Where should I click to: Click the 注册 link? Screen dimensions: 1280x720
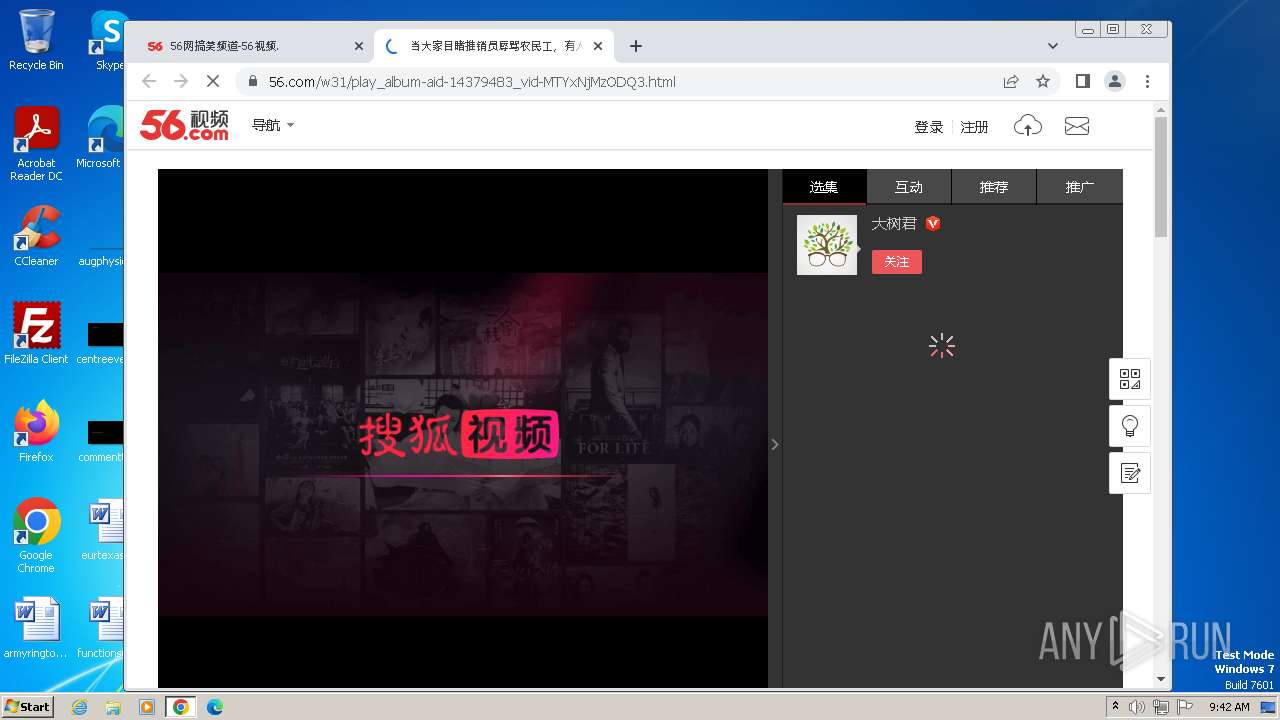point(974,127)
